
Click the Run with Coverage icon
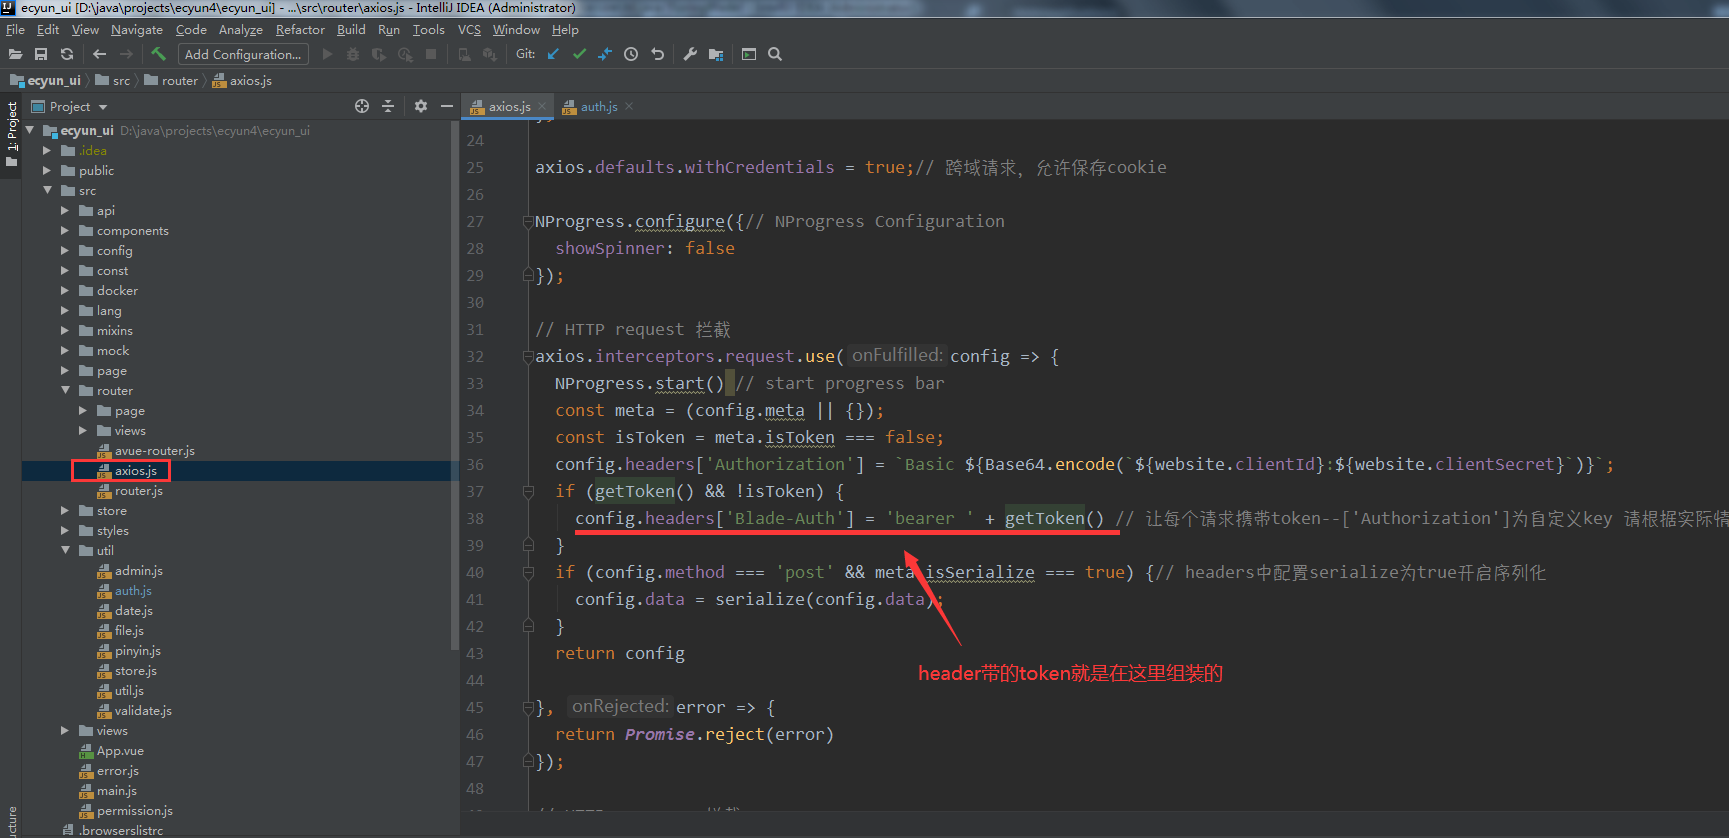click(x=378, y=54)
